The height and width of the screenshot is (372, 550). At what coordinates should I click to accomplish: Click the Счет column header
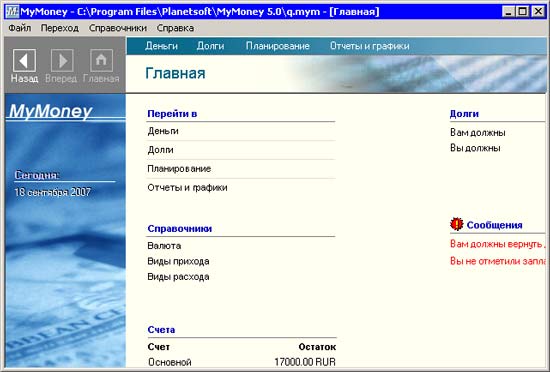(159, 347)
